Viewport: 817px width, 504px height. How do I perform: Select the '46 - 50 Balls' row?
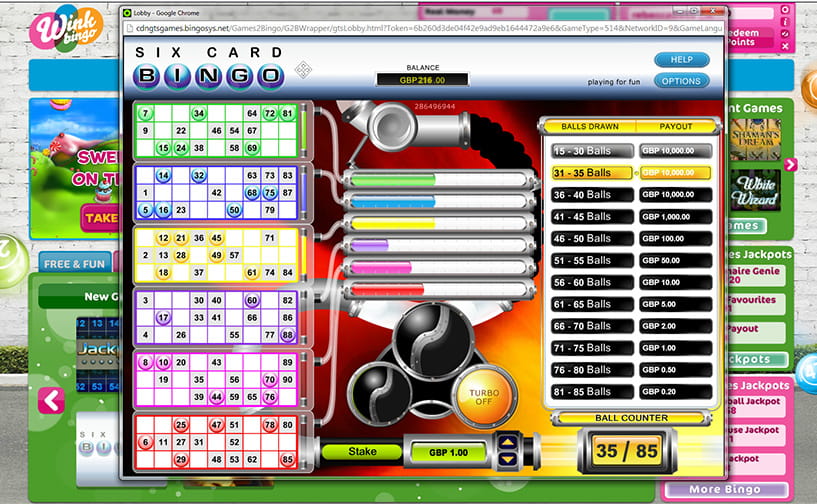pos(592,239)
